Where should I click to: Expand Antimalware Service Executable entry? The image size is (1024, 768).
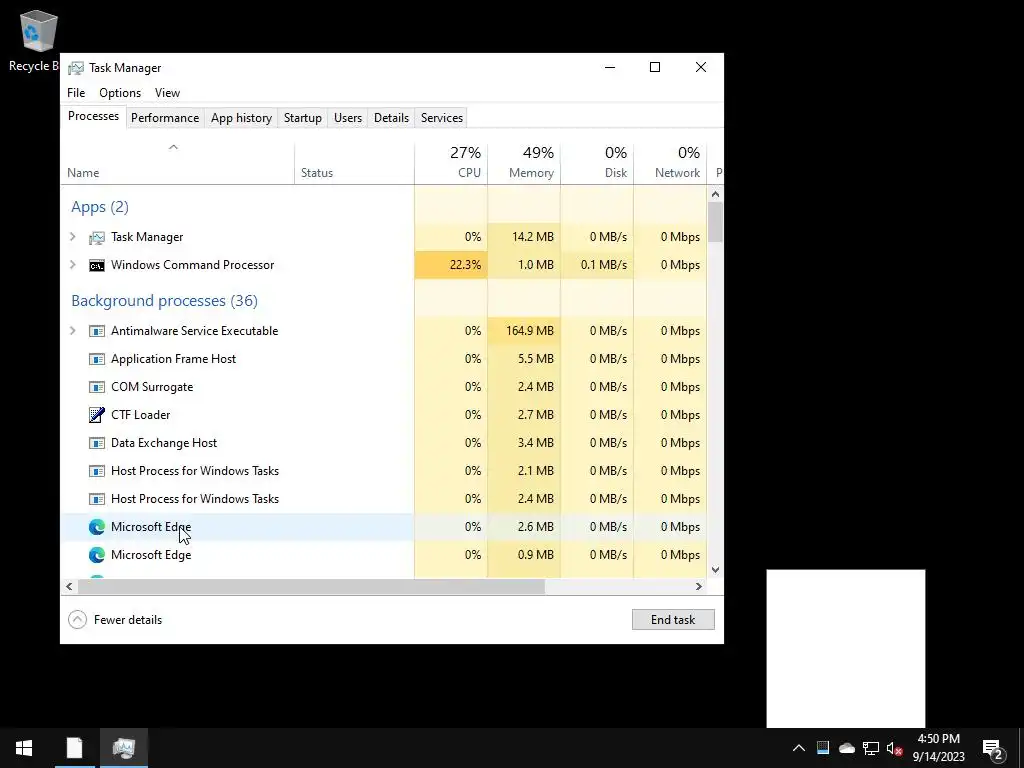[x=72, y=330]
